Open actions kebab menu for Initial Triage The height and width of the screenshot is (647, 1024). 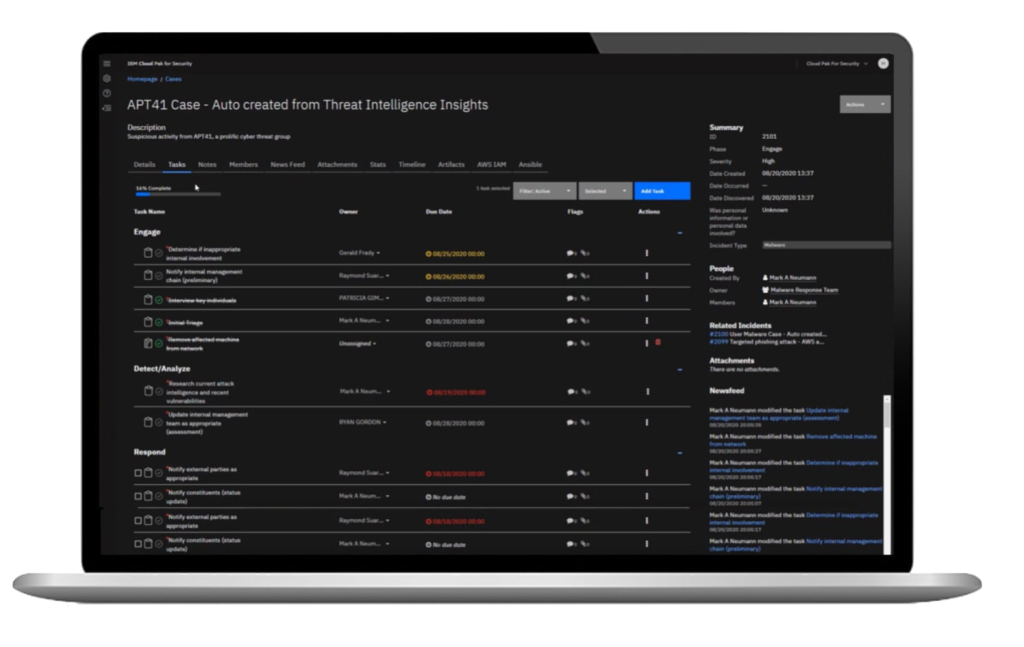pyautogui.click(x=647, y=321)
